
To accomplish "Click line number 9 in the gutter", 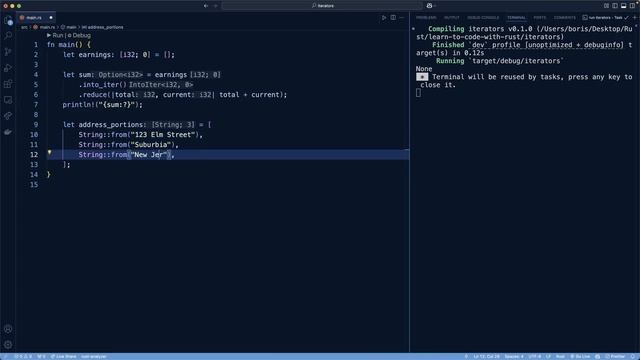I will point(36,125).
